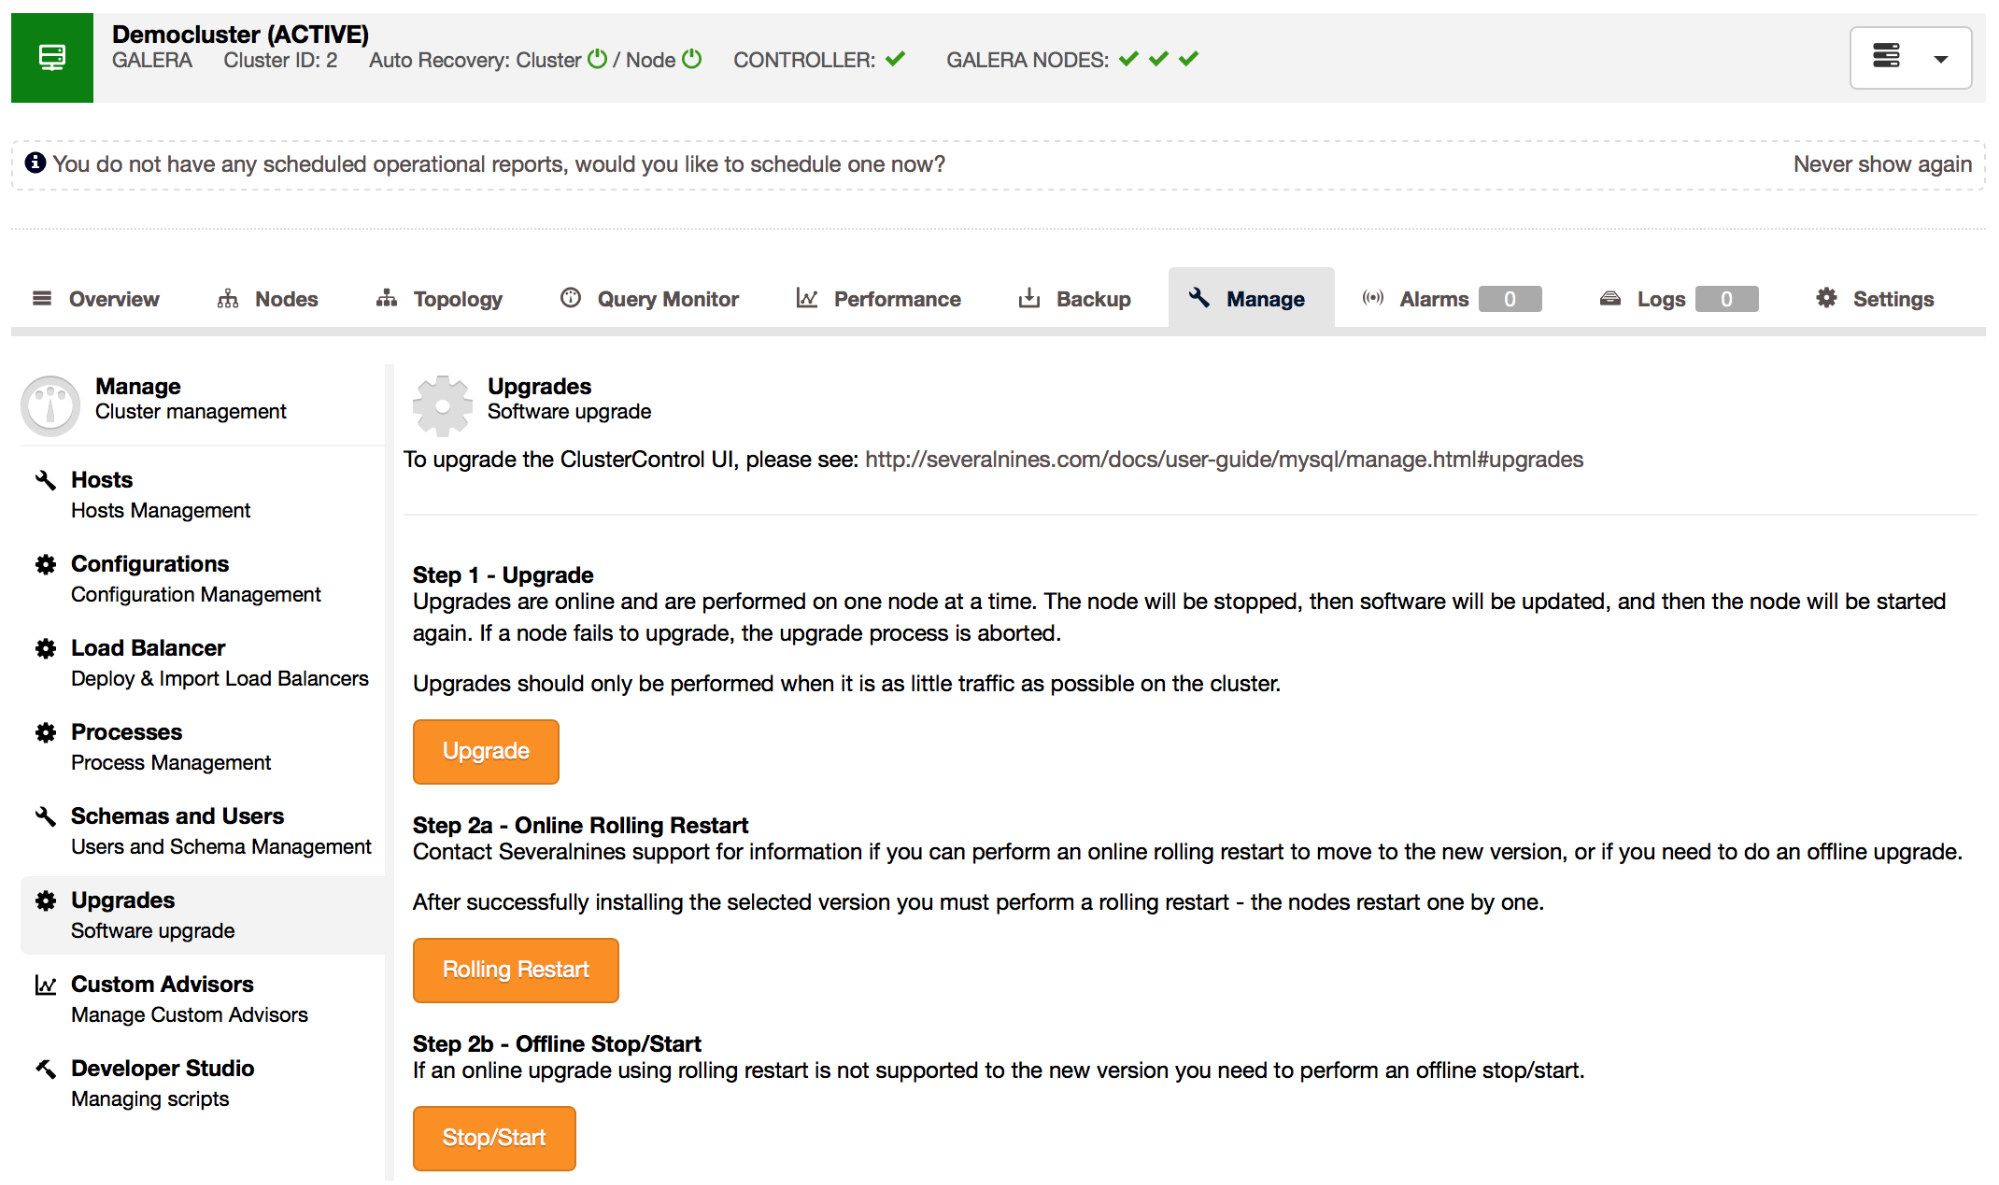Open the severalnines upgrade docs link

point(1224,459)
